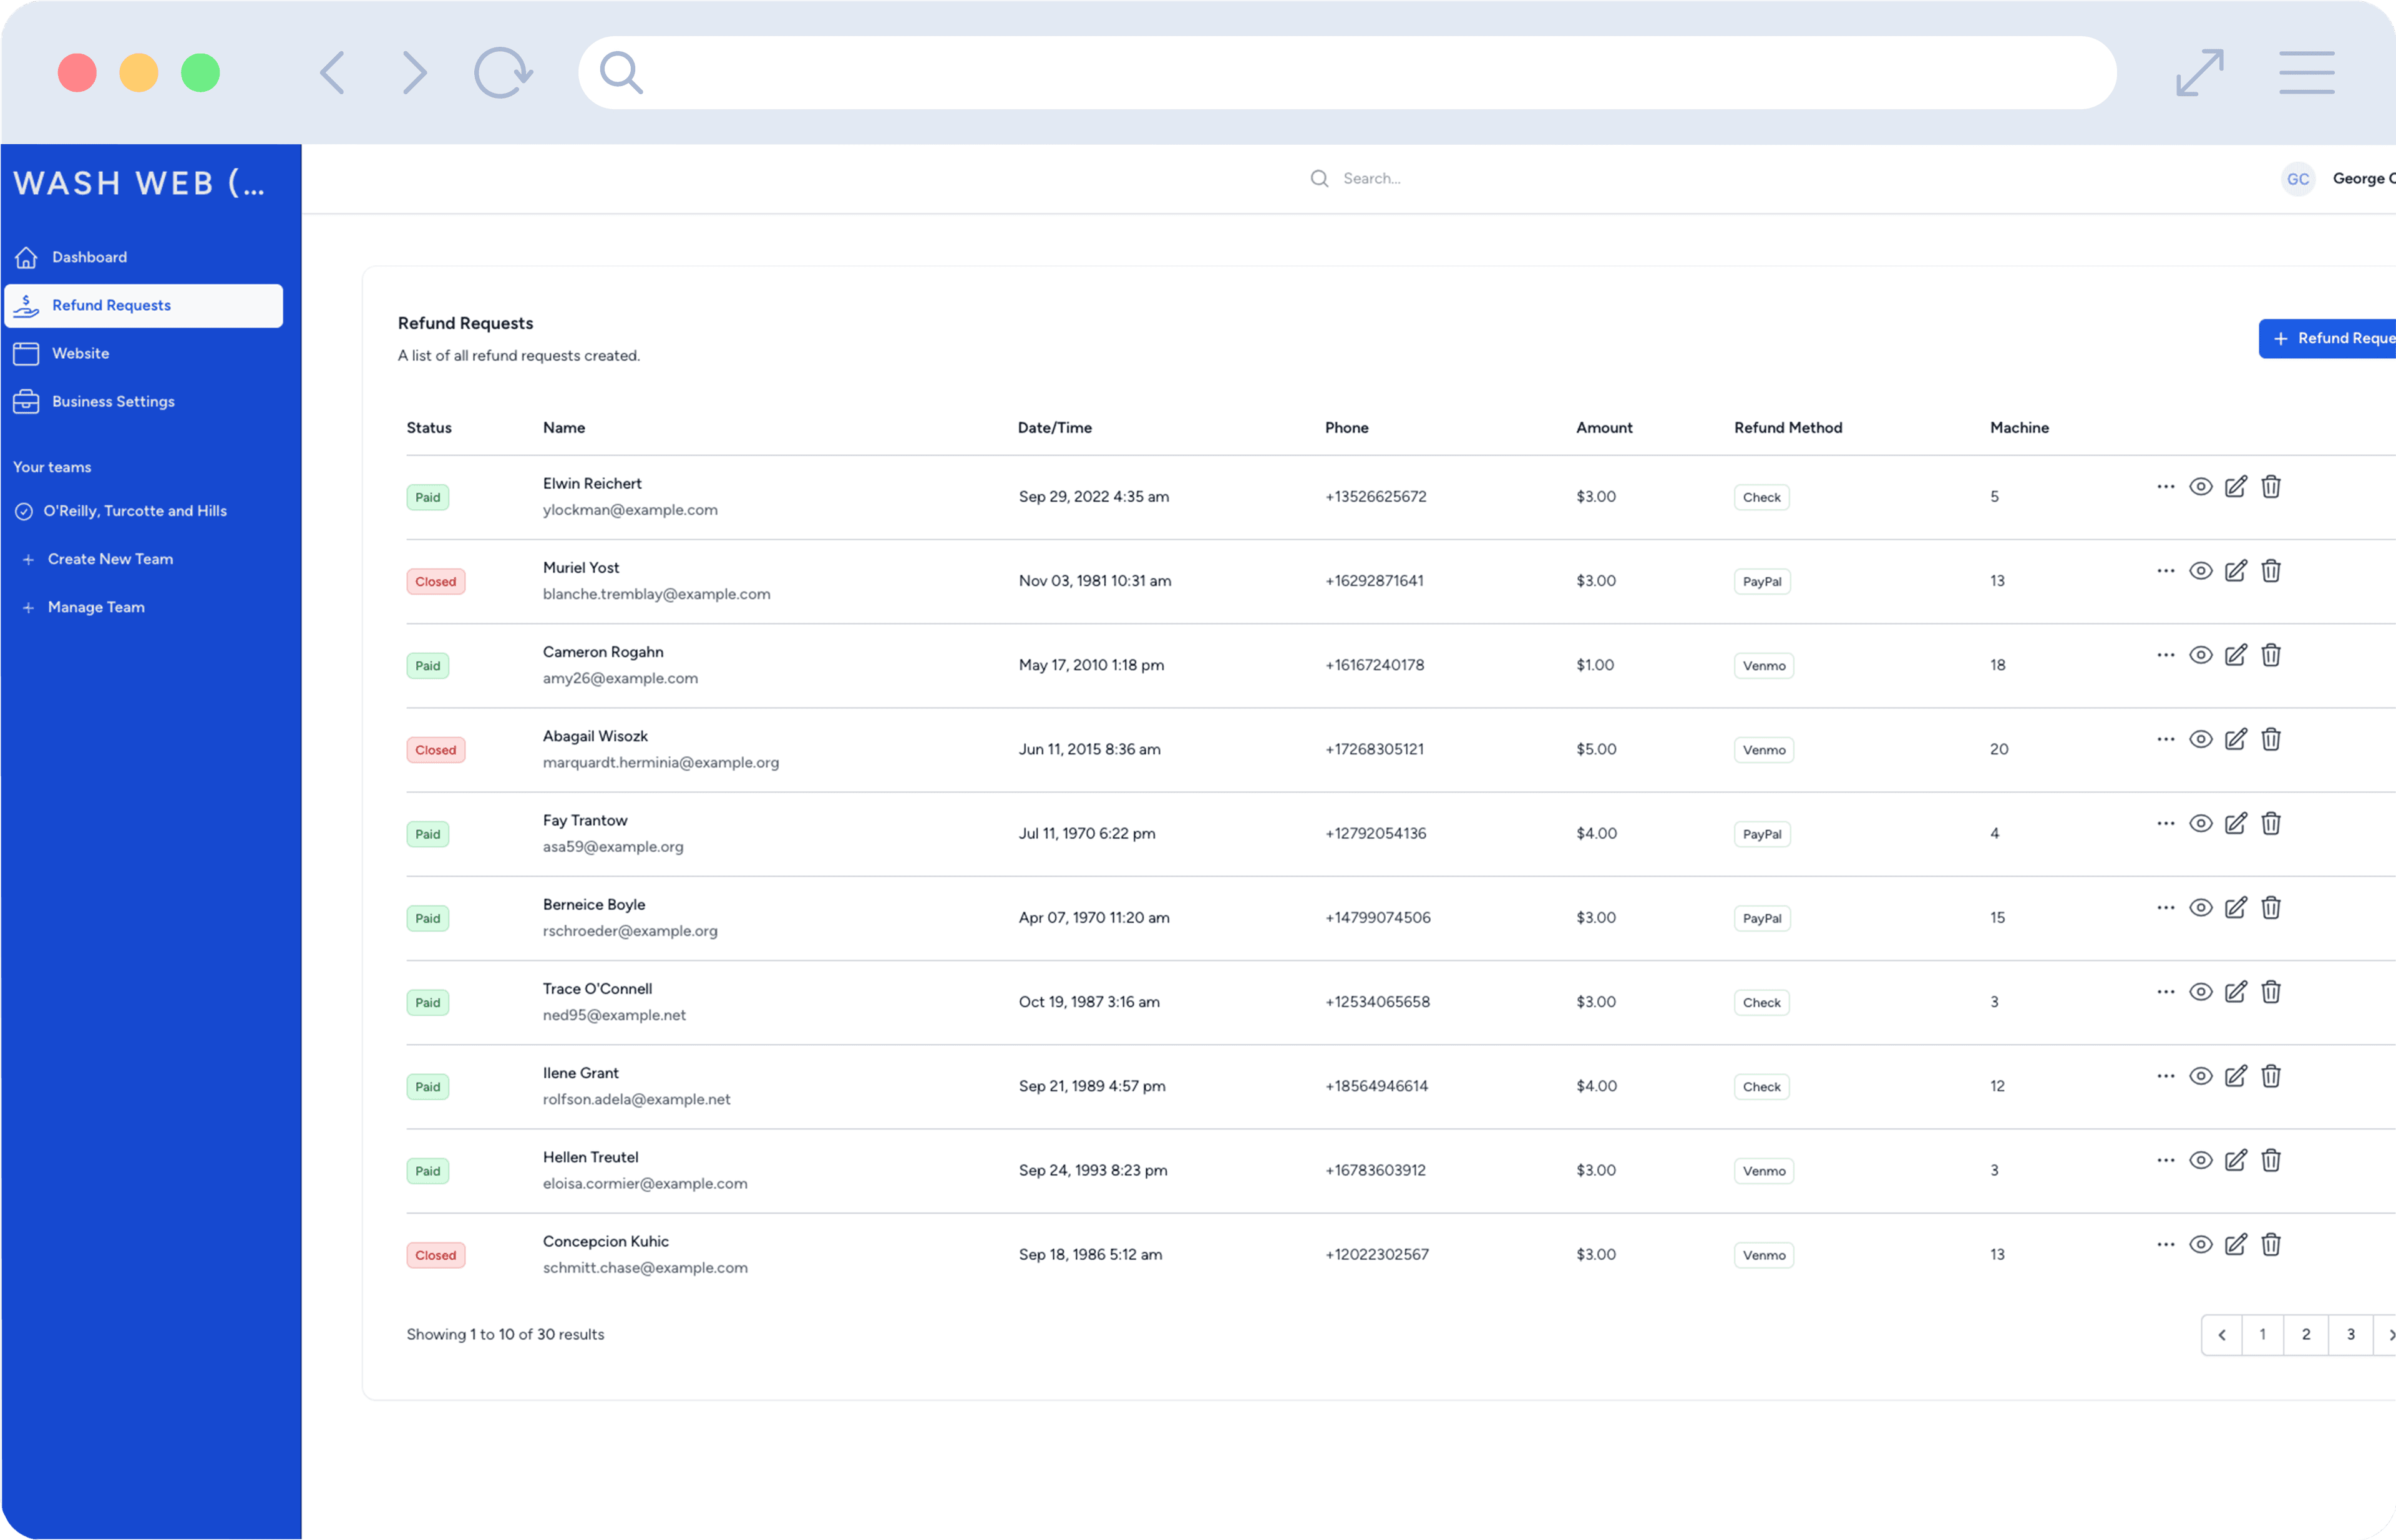Select Refund Requests sidebar item
The height and width of the screenshot is (1540, 2396).
(143, 305)
